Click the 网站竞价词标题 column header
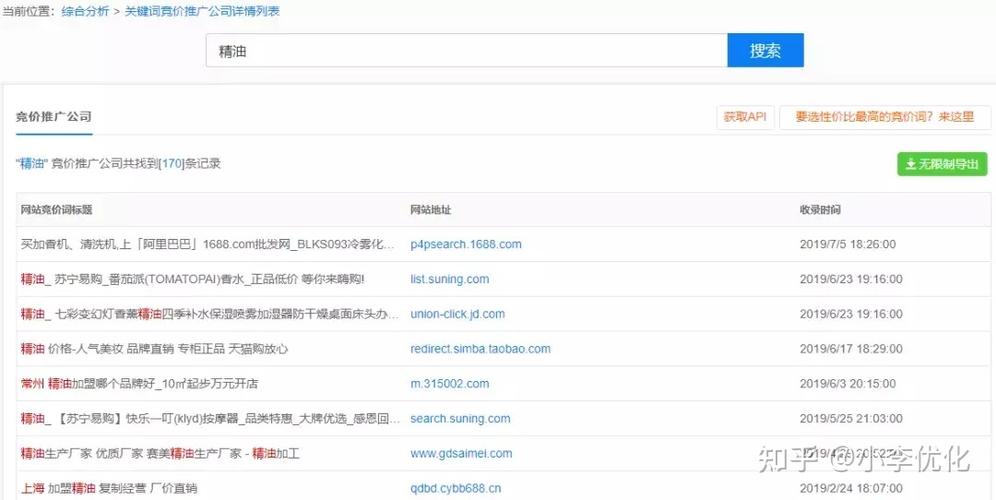The width and height of the screenshot is (996, 500). pos(57,210)
